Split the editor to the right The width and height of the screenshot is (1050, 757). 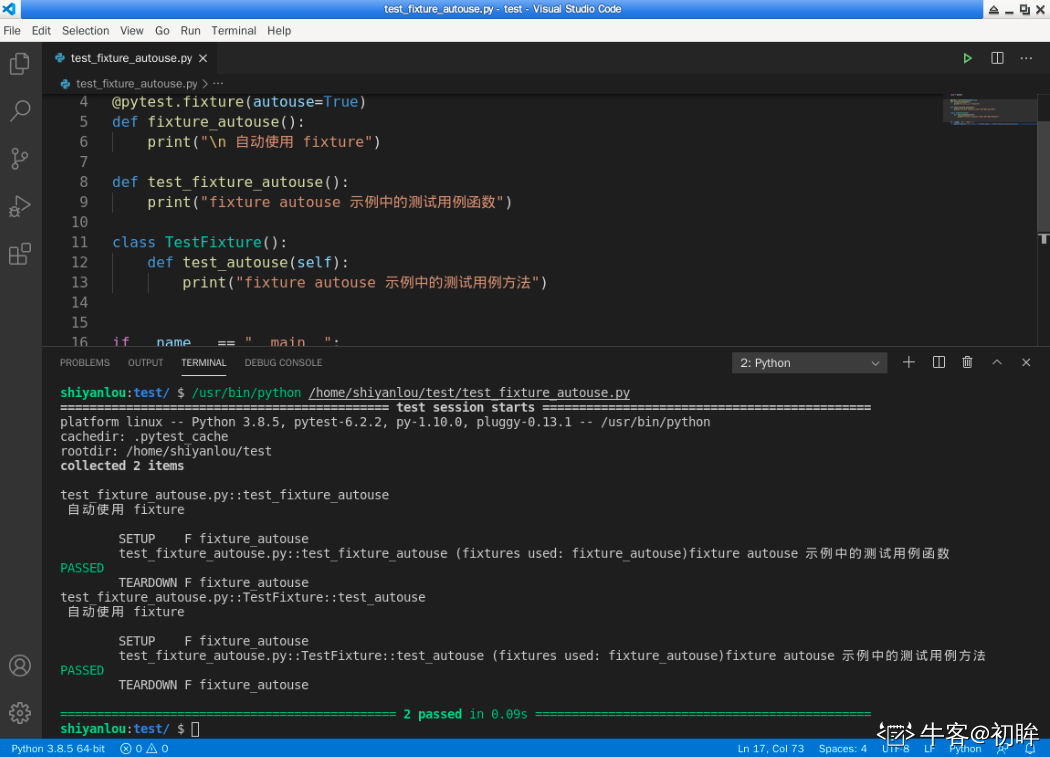[x=997, y=58]
